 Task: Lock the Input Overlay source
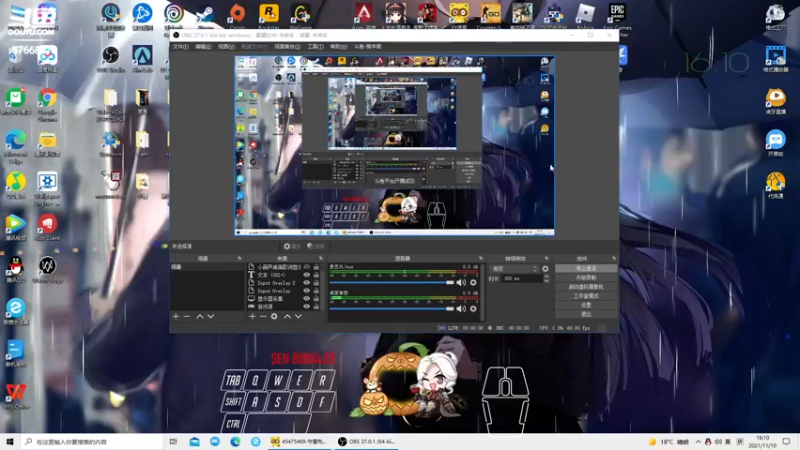pyautogui.click(x=316, y=291)
